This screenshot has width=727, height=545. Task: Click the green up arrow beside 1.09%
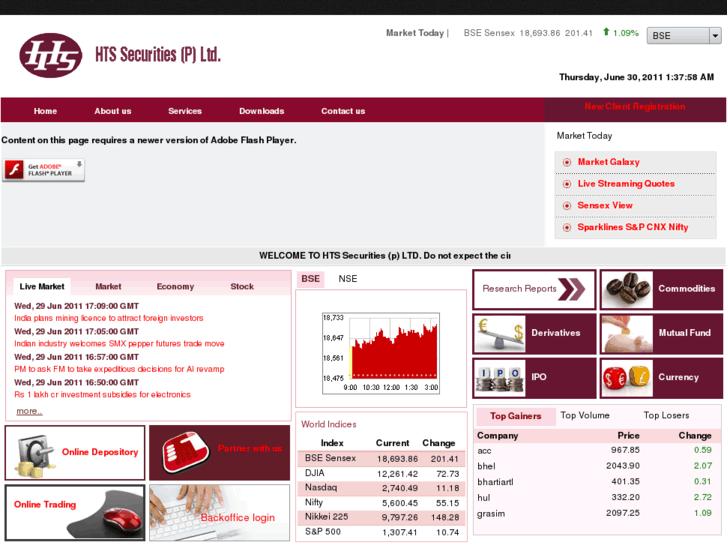pyautogui.click(x=606, y=32)
